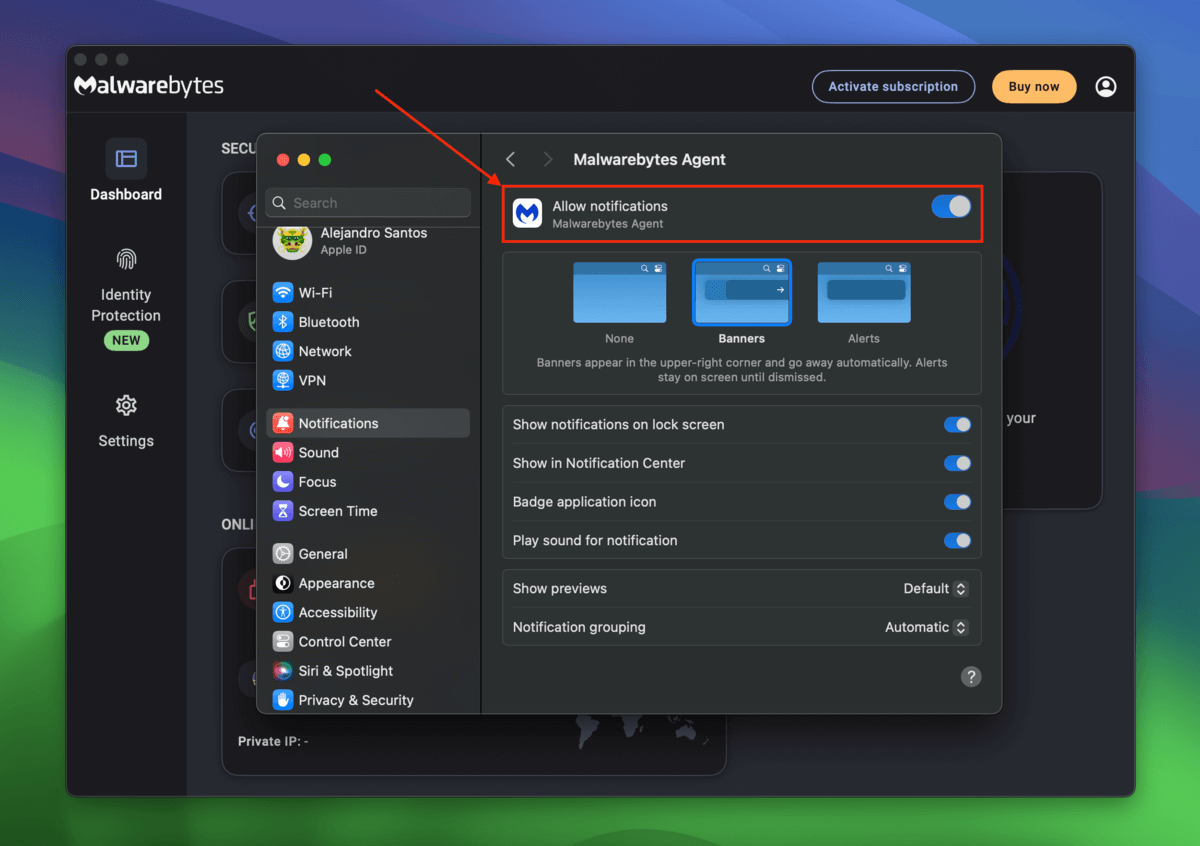Open Siri & Spotlight settings
1200x846 pixels.
(x=368, y=670)
